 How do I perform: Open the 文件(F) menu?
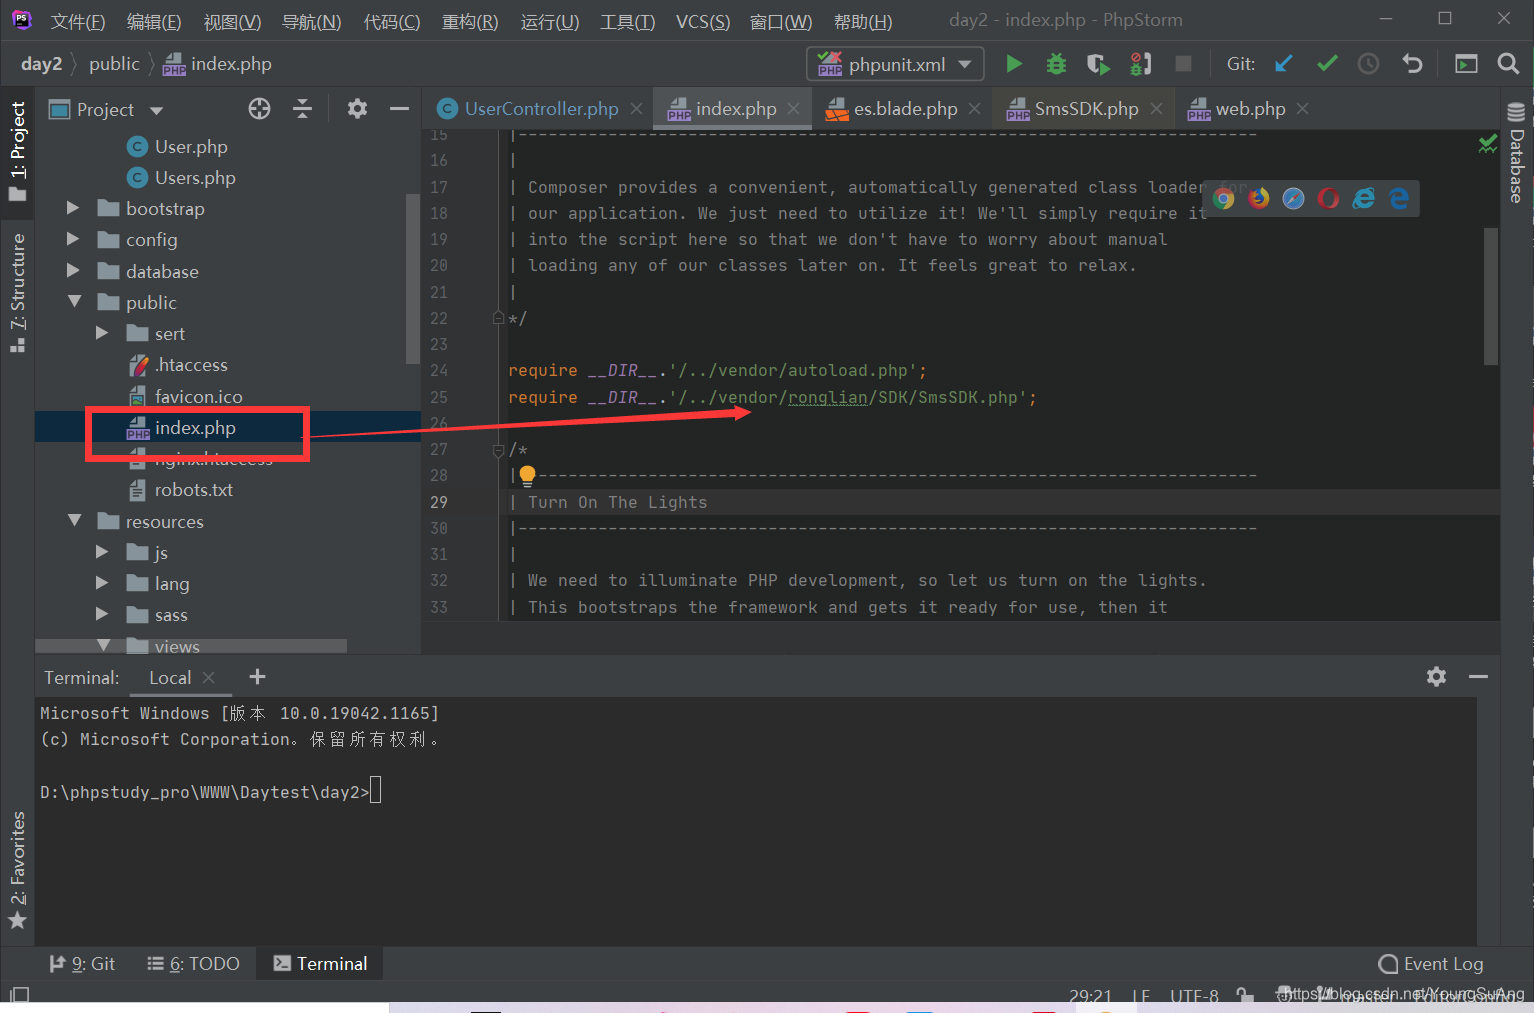pos(78,21)
